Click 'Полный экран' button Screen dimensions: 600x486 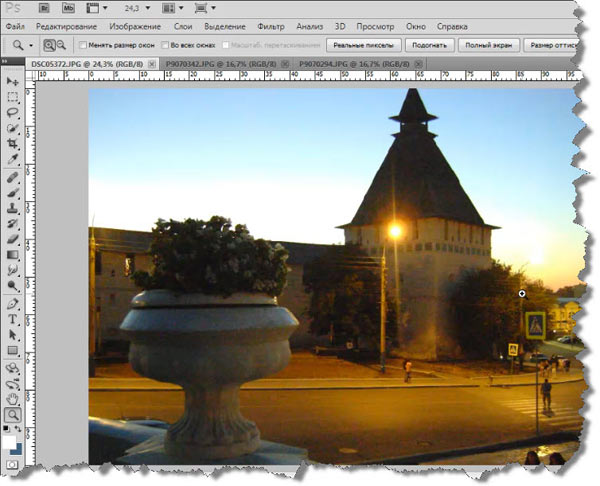(x=489, y=45)
